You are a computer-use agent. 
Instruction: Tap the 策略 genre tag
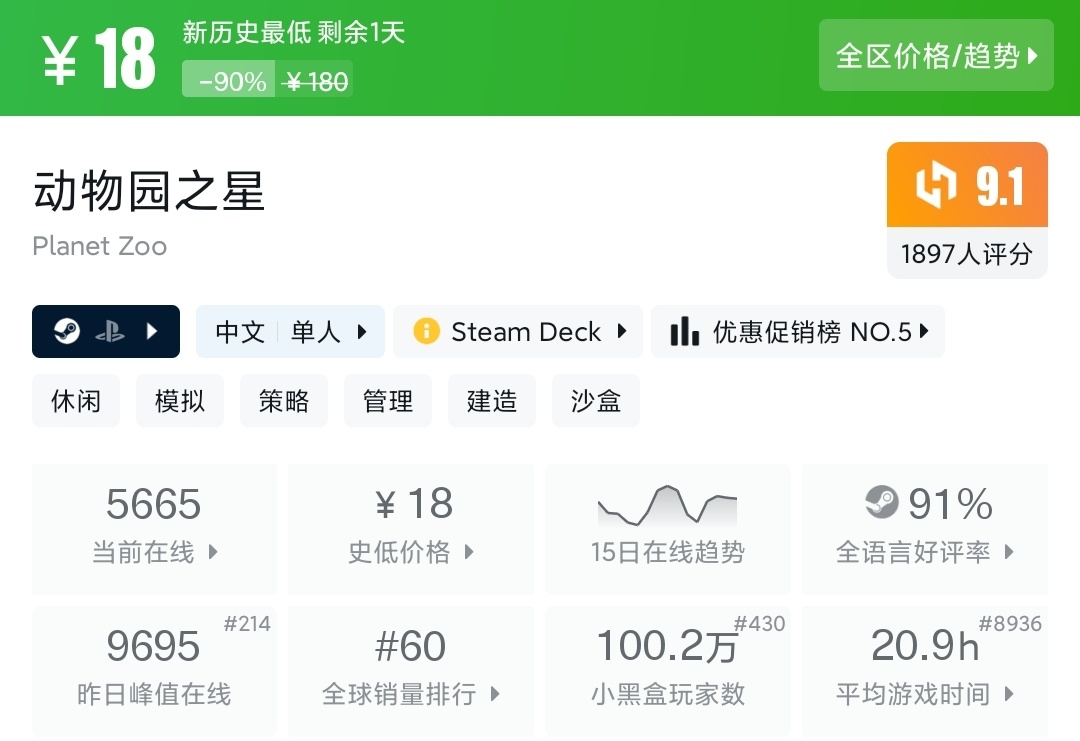[284, 401]
